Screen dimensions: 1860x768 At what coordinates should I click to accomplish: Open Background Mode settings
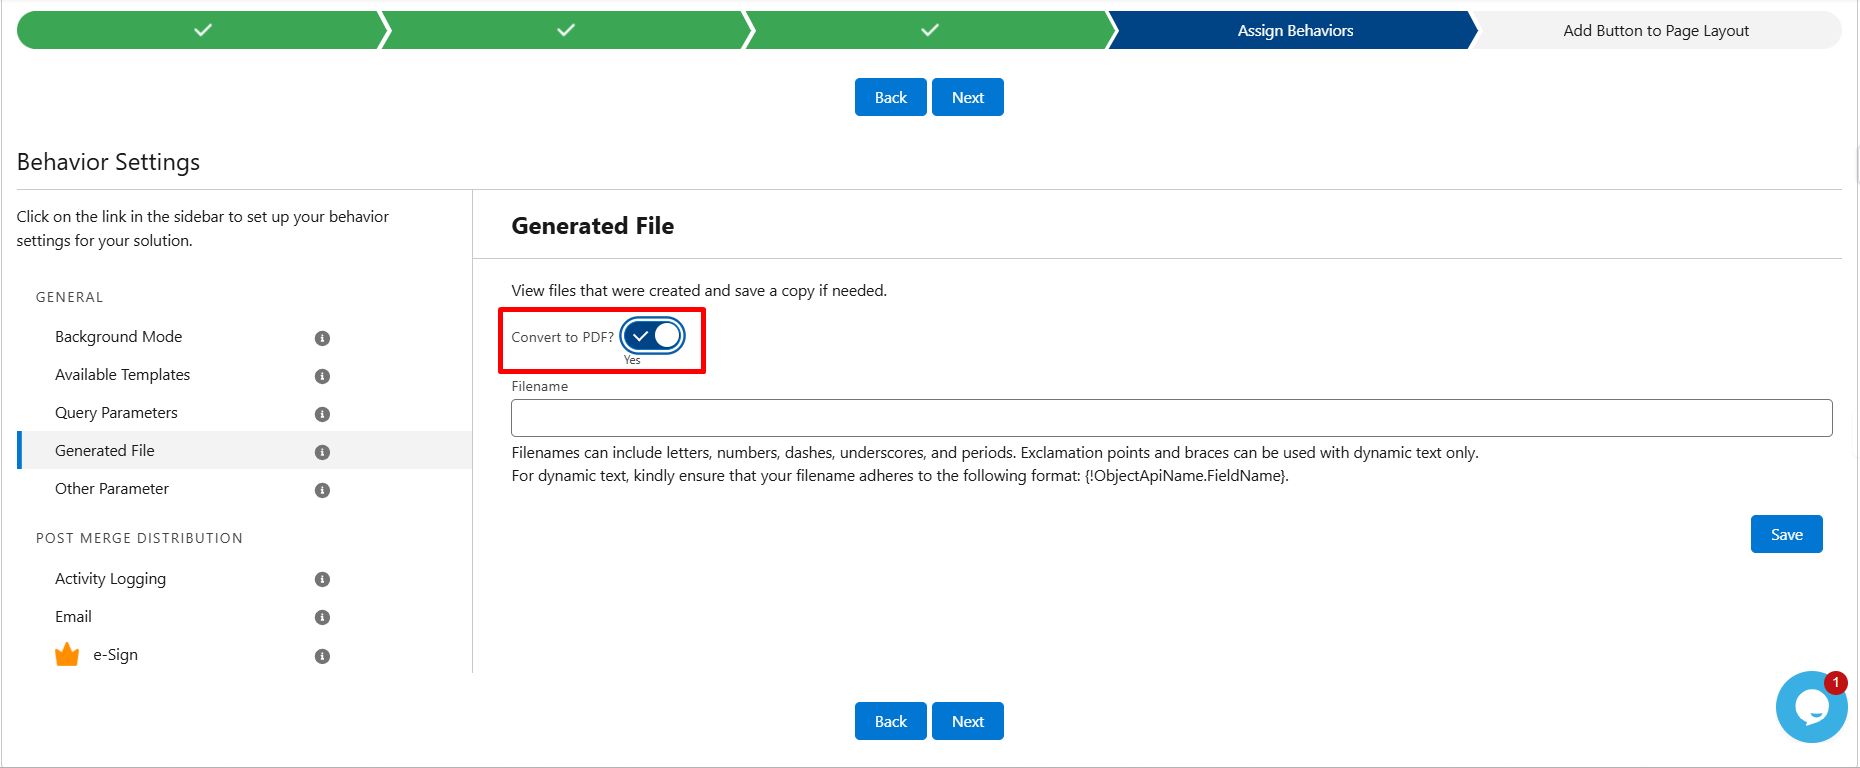(x=118, y=337)
